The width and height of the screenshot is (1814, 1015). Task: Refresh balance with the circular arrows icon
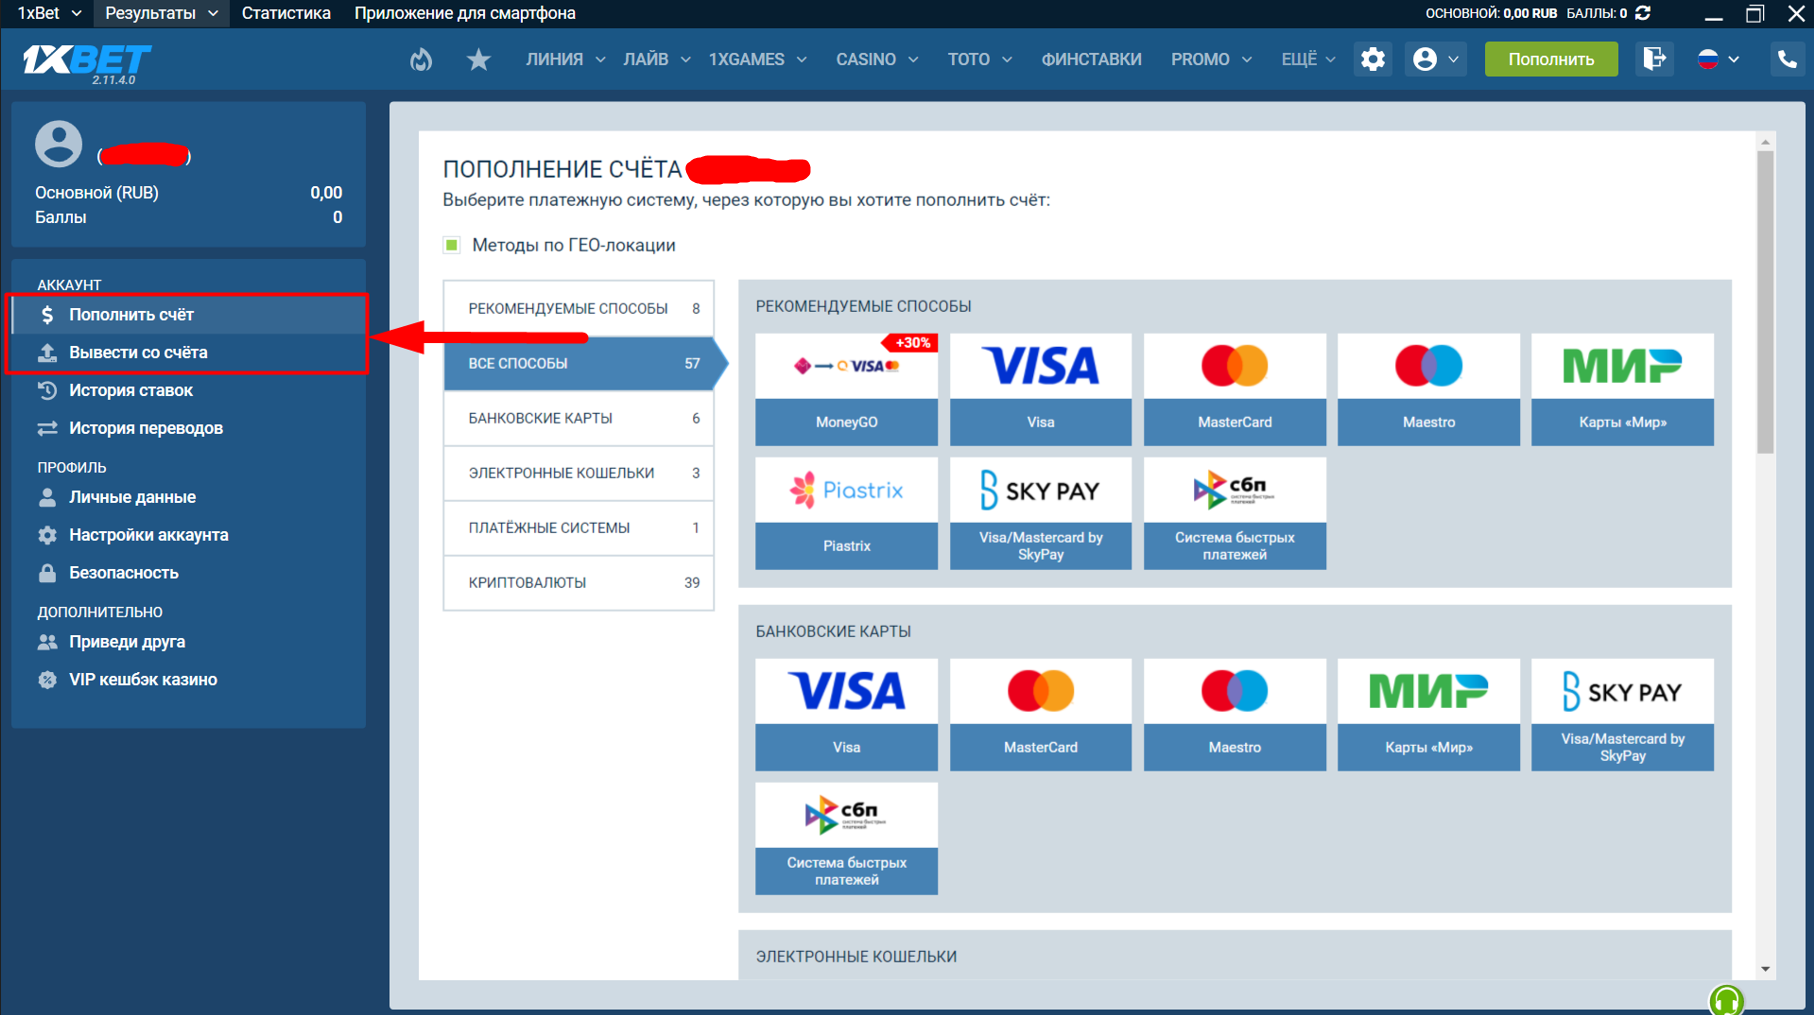click(1644, 13)
